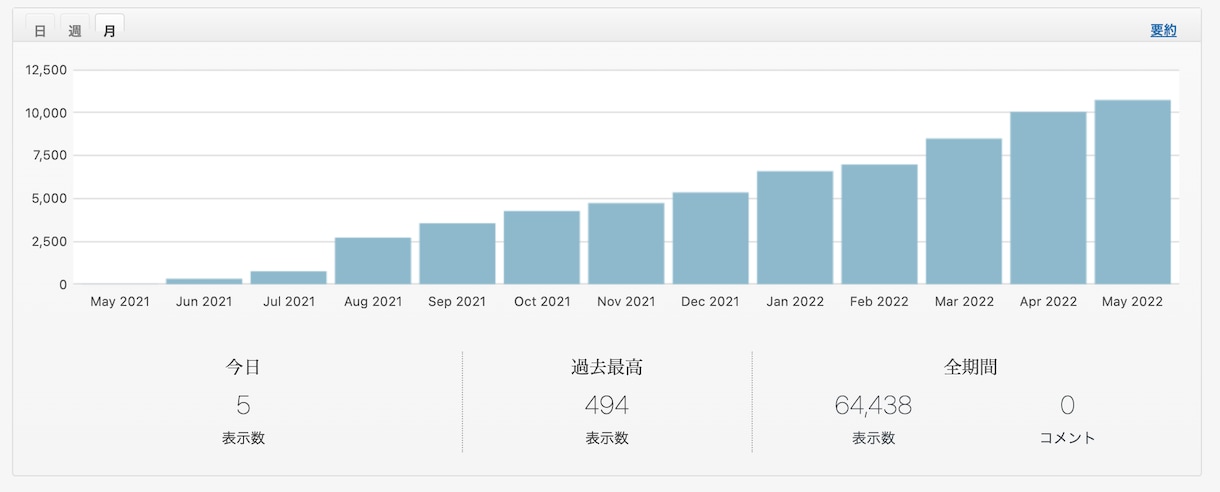Click the Jun 2021 axis label
The image size is (1220, 492).
click(x=204, y=301)
